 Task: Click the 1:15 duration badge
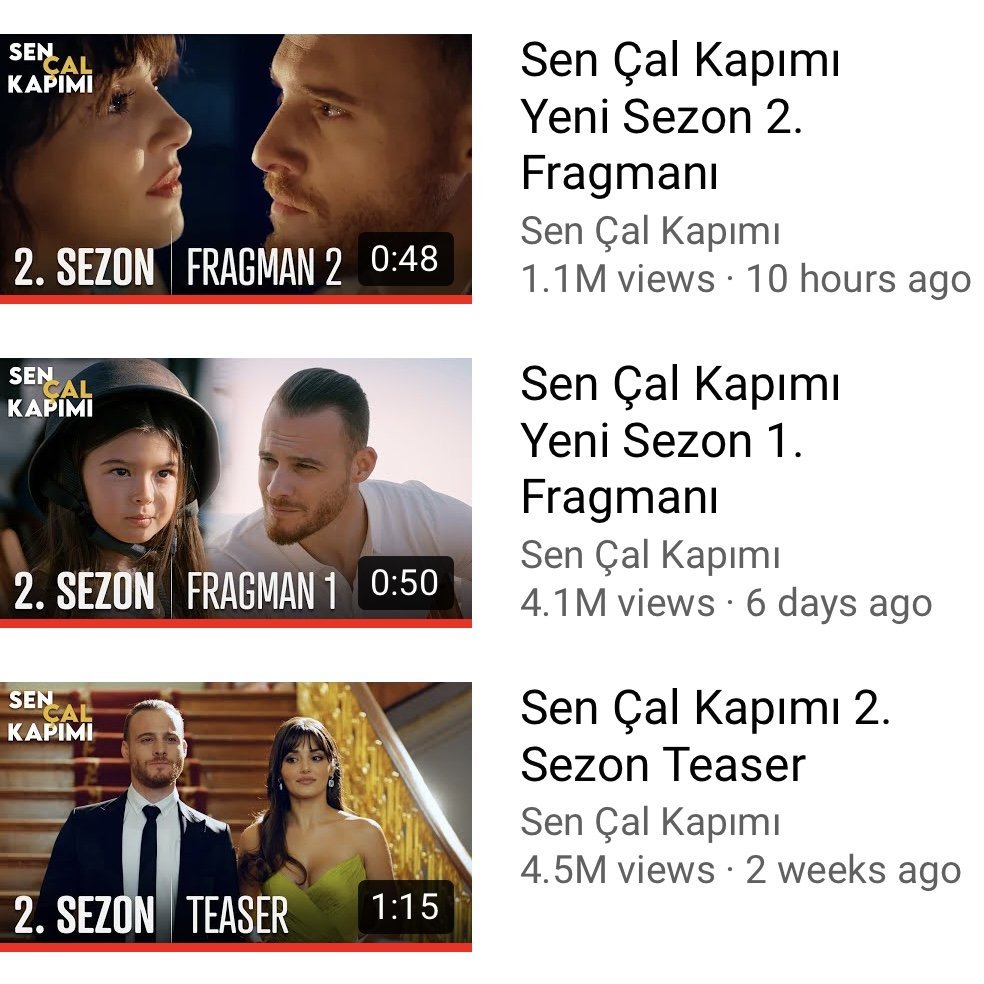click(x=405, y=907)
